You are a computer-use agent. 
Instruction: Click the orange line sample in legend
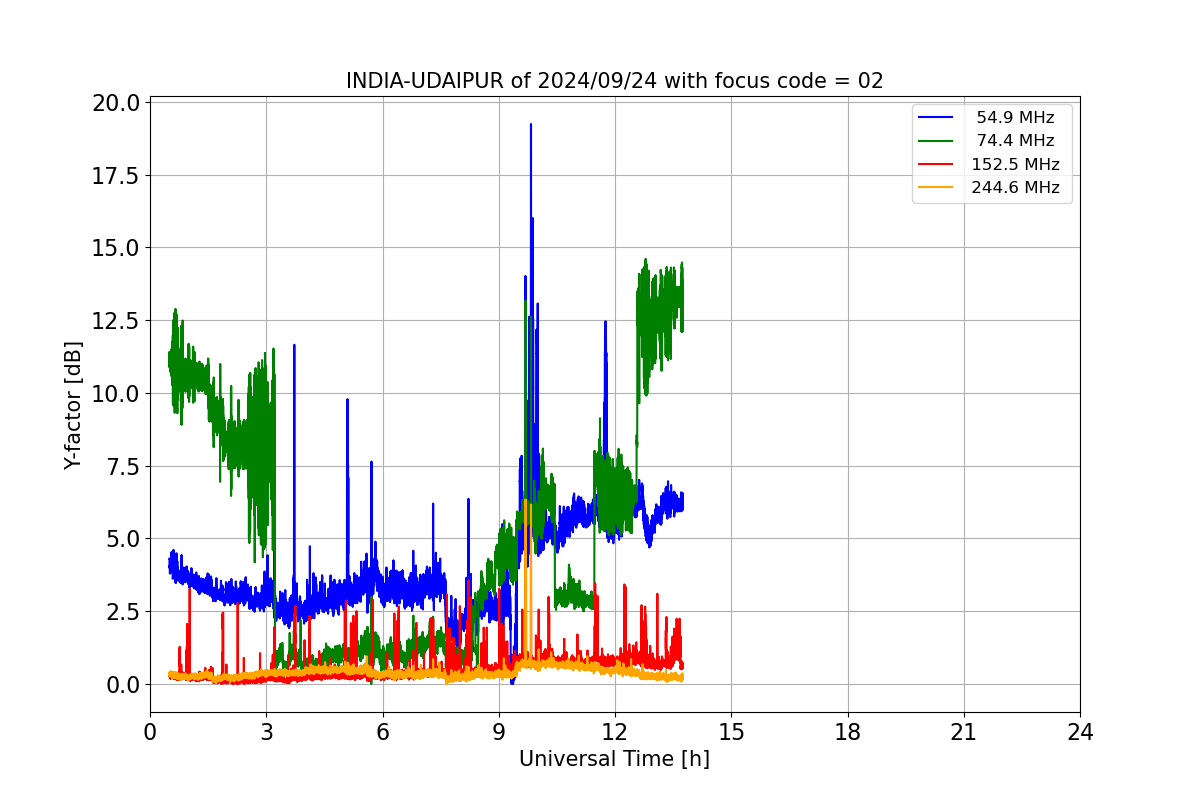click(x=937, y=188)
